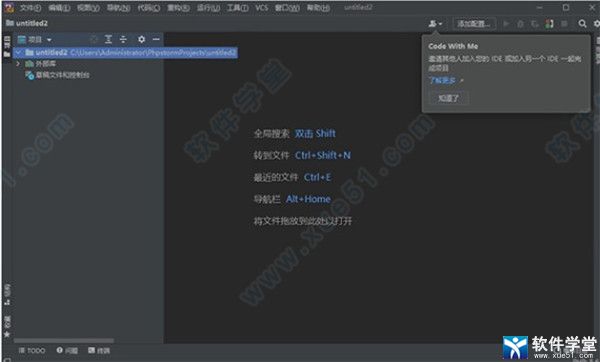Open the 终端 Terminal tool window tab
The image size is (600, 362).
[x=99, y=351]
